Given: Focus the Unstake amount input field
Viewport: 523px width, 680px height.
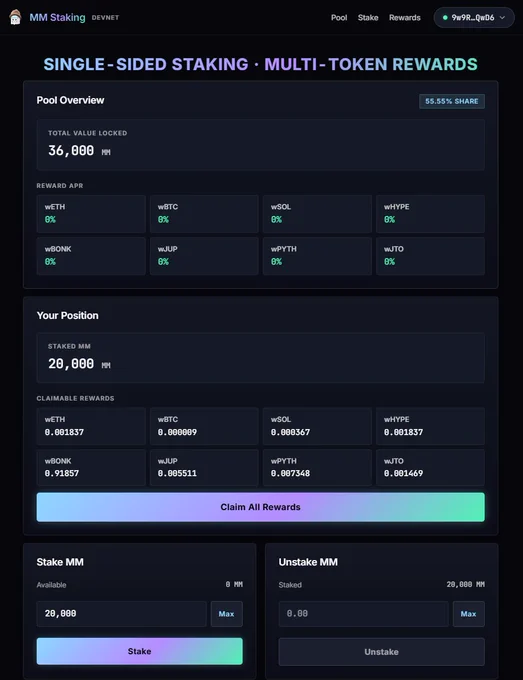Looking at the screenshot, I should (x=363, y=614).
